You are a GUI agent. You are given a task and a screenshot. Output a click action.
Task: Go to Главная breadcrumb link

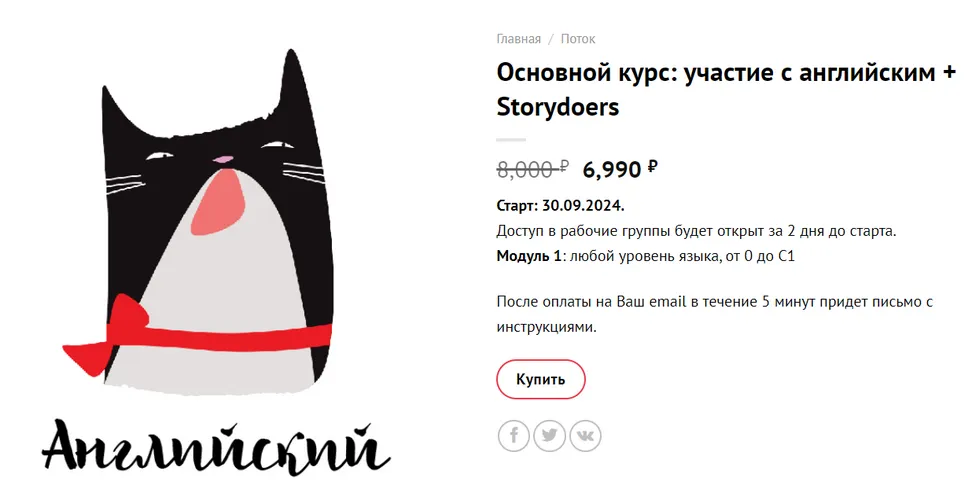click(x=518, y=39)
